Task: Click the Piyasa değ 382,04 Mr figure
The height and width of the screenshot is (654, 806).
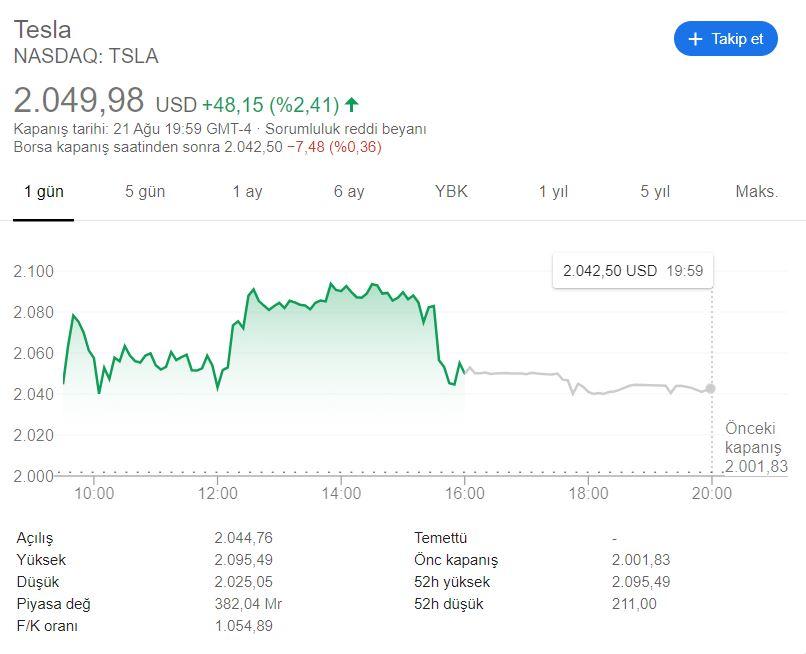Action: 252,602
